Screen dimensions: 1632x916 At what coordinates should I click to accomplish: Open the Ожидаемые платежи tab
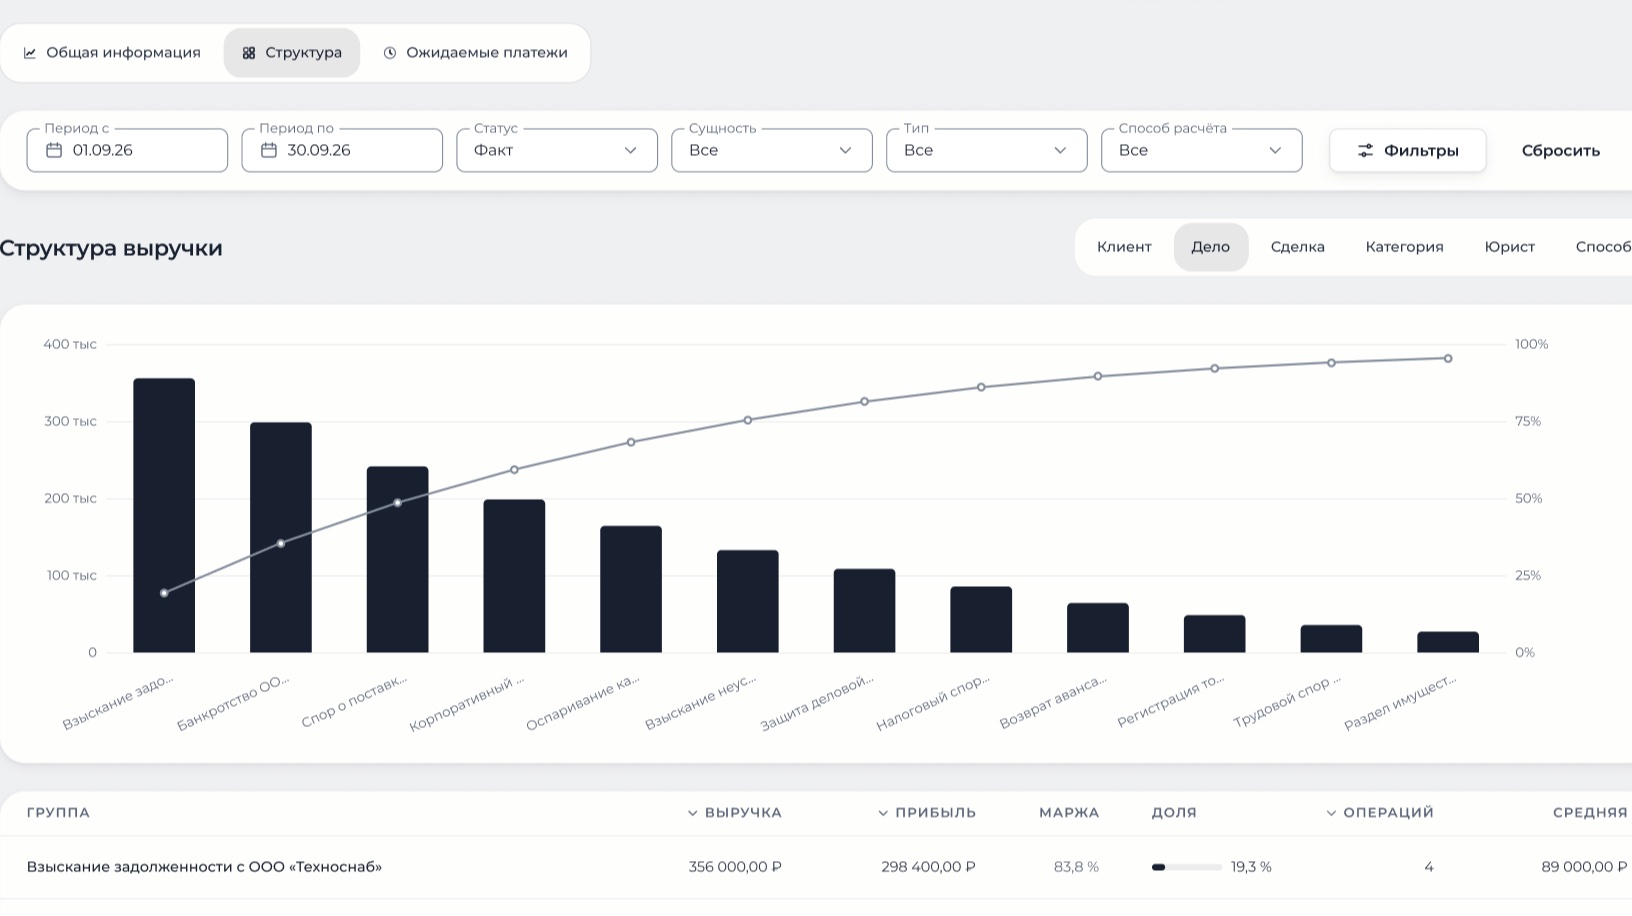point(475,53)
